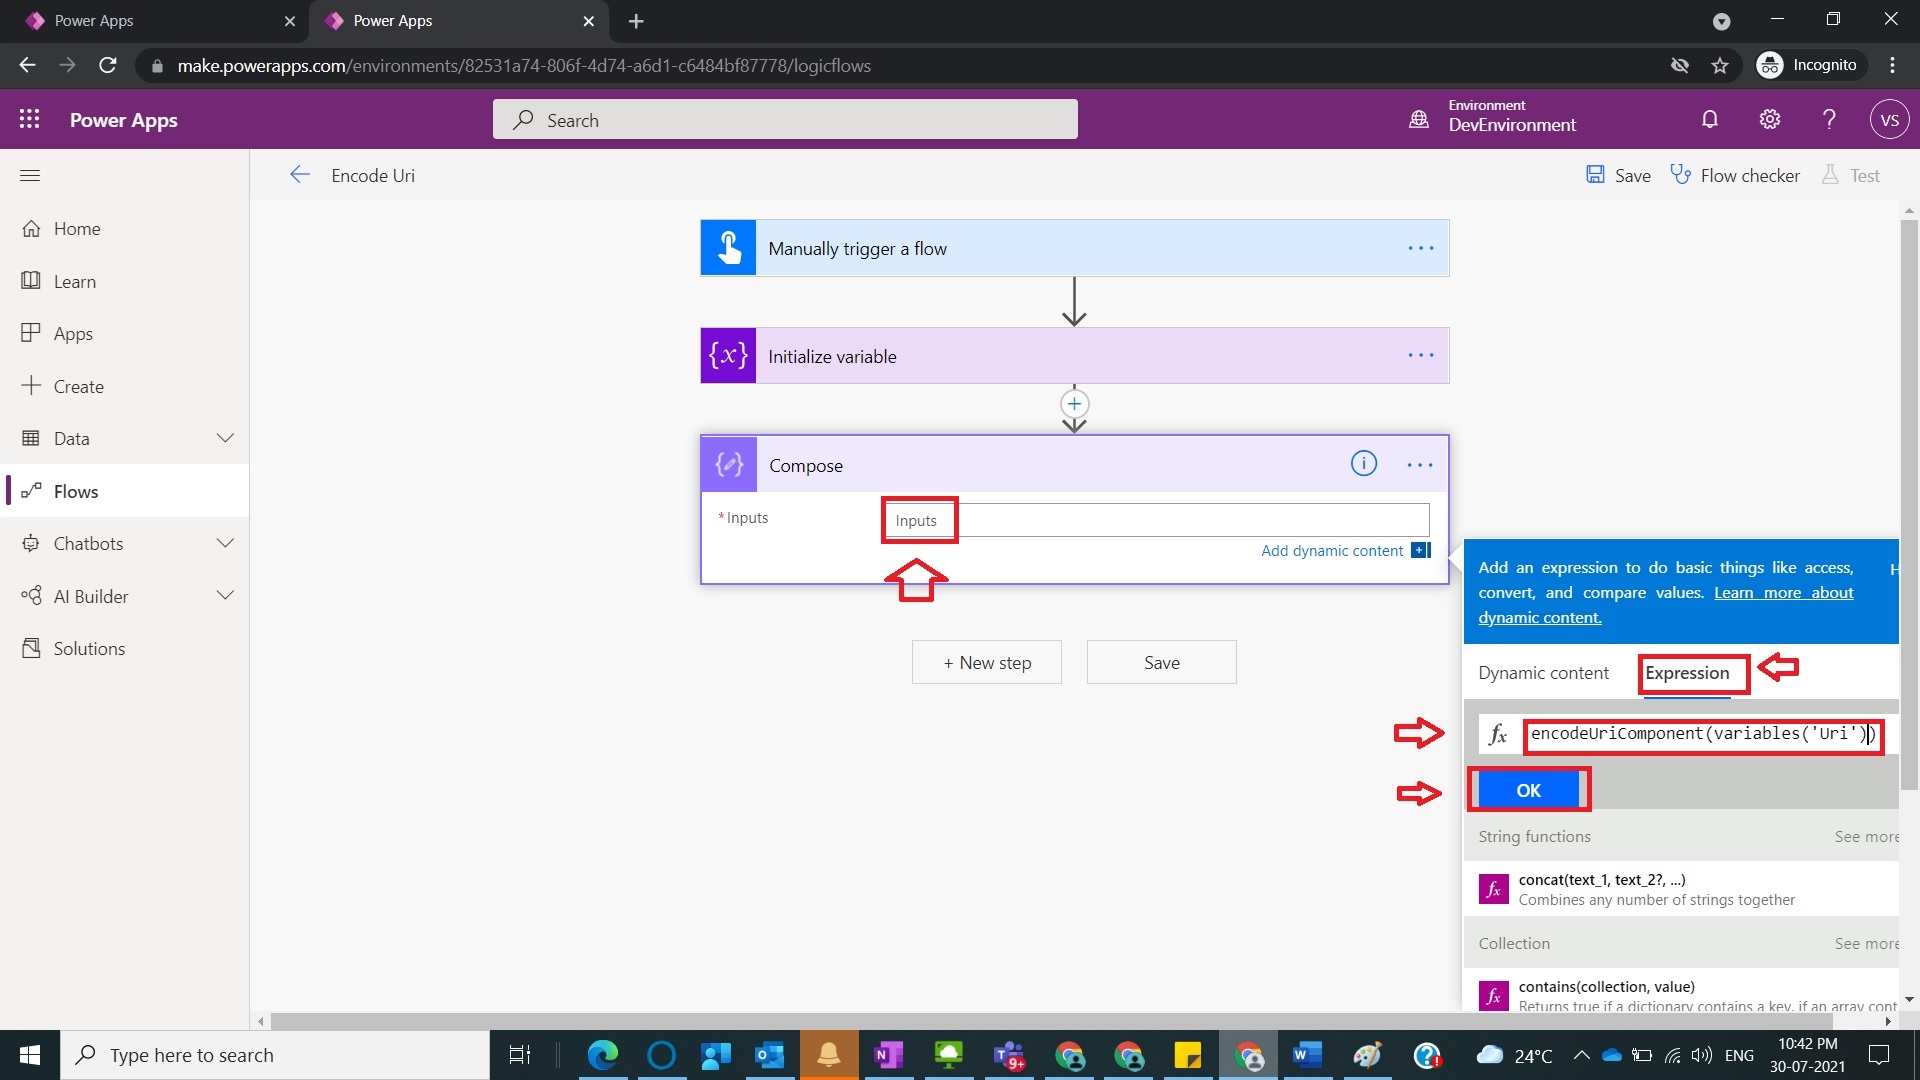Expand the Data section in the sidebar
1920x1080 pixels.
[x=226, y=437]
